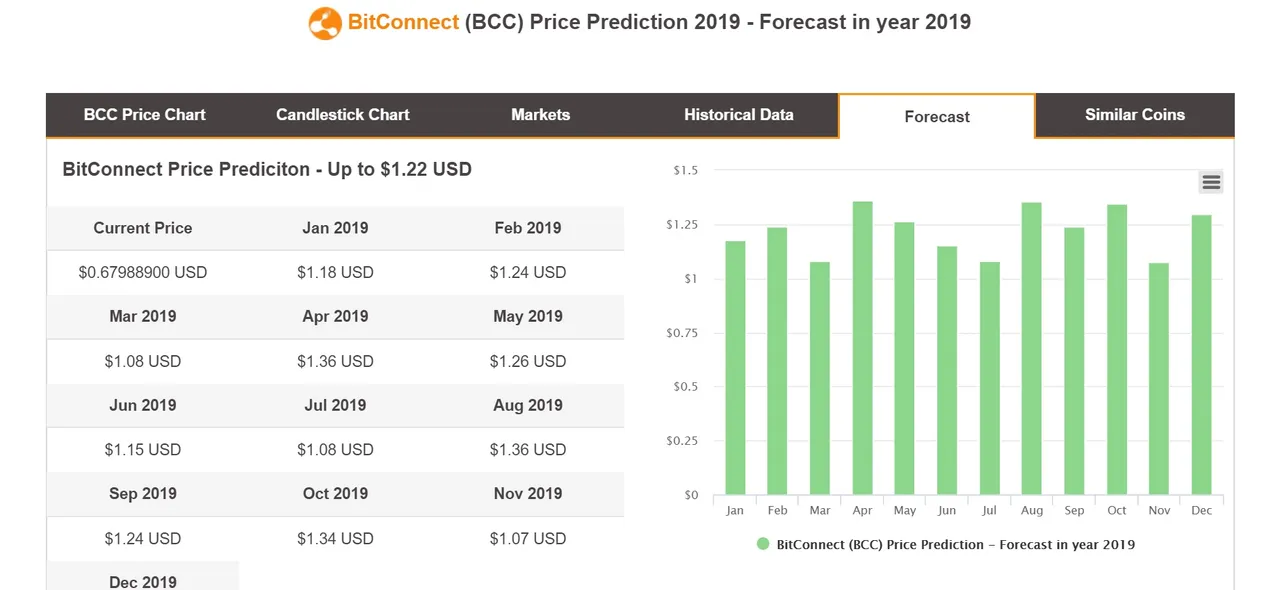Select the Markets tab
The image size is (1280, 590).
540,115
